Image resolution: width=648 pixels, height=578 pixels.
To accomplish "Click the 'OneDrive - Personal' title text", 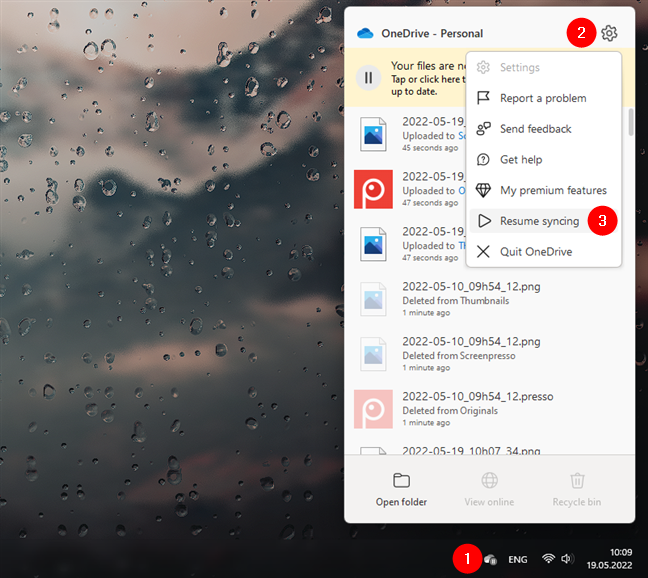I will (432, 33).
